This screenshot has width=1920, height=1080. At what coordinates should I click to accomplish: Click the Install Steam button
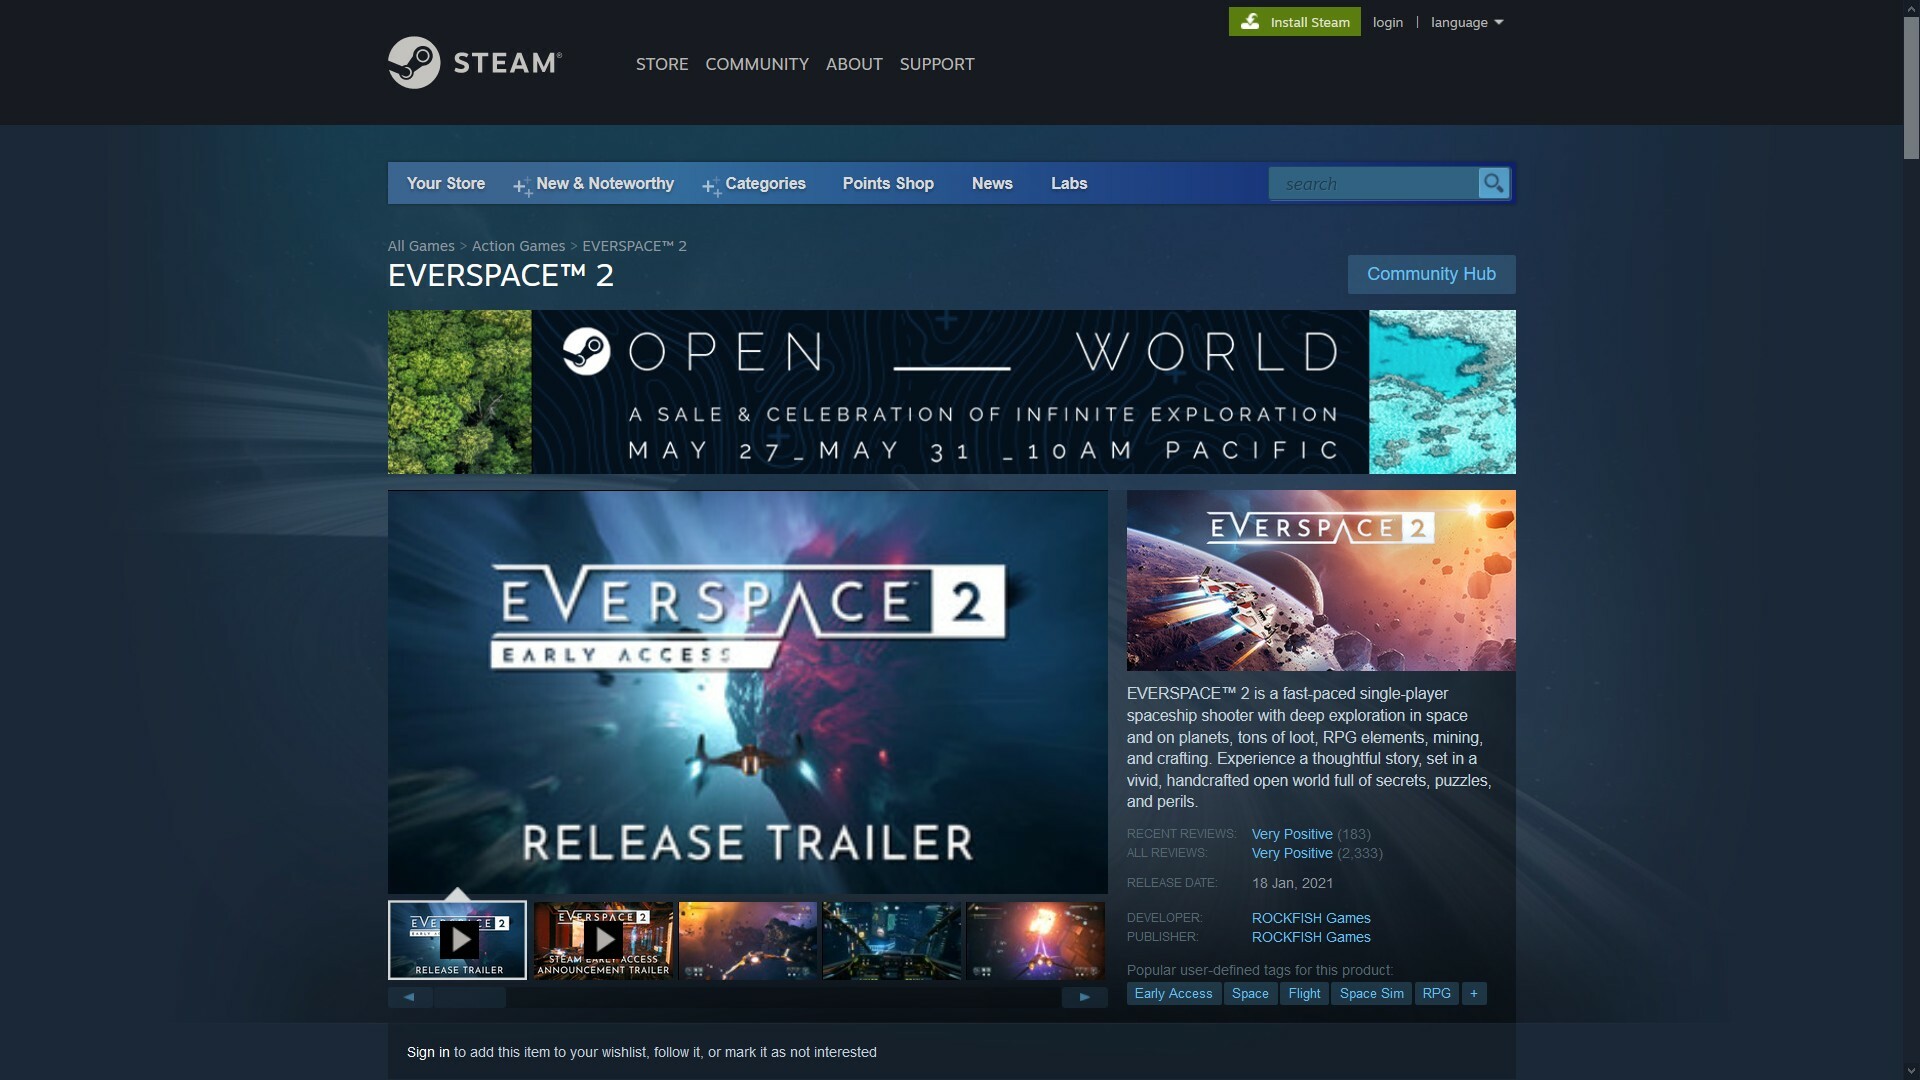pos(1294,21)
